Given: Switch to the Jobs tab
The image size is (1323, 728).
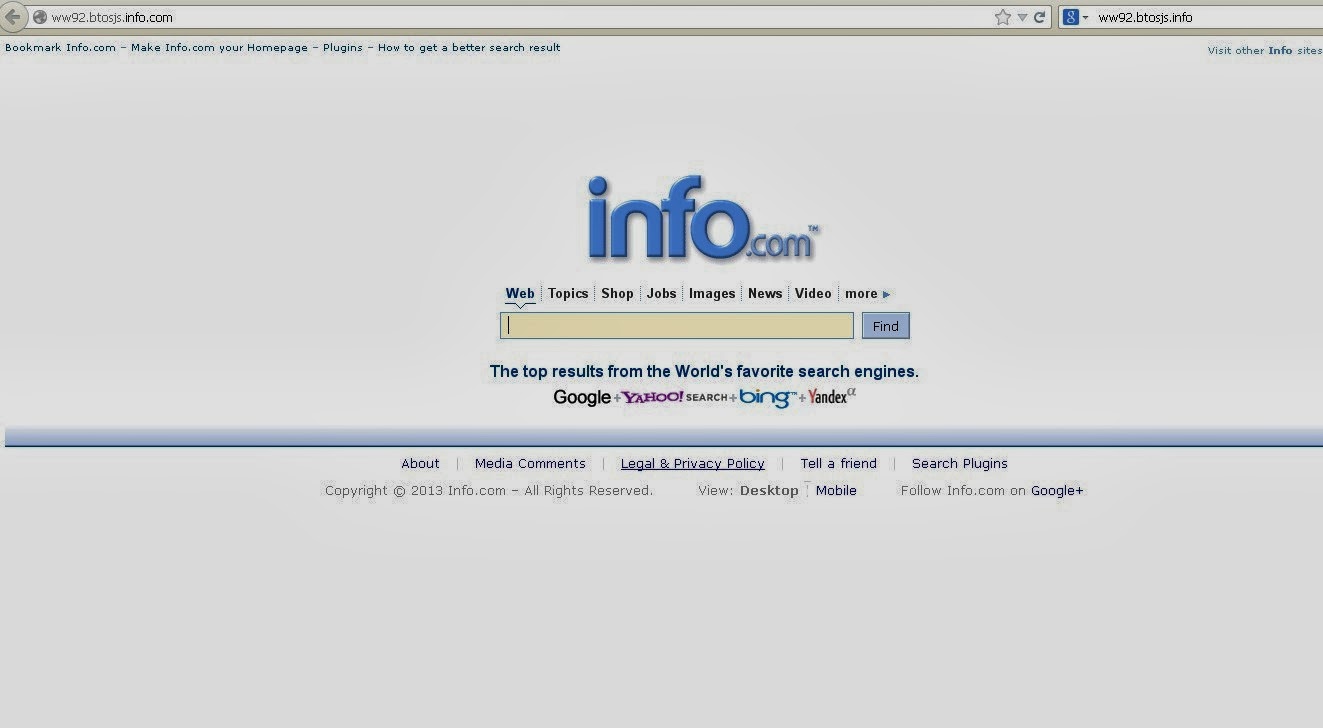Looking at the screenshot, I should coord(662,293).
